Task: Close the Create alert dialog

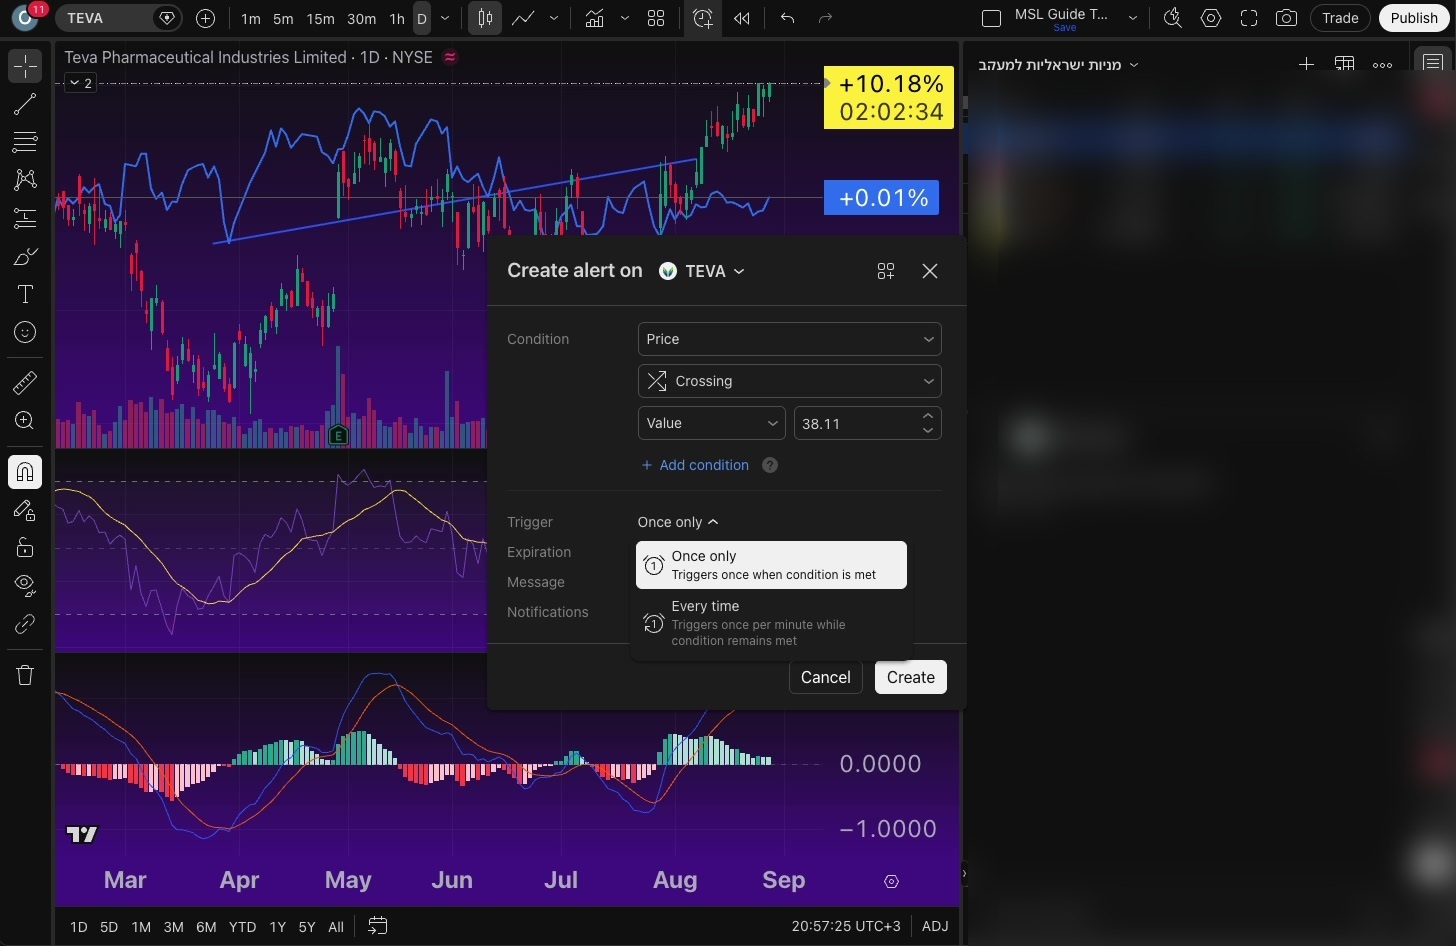Action: pyautogui.click(x=930, y=271)
